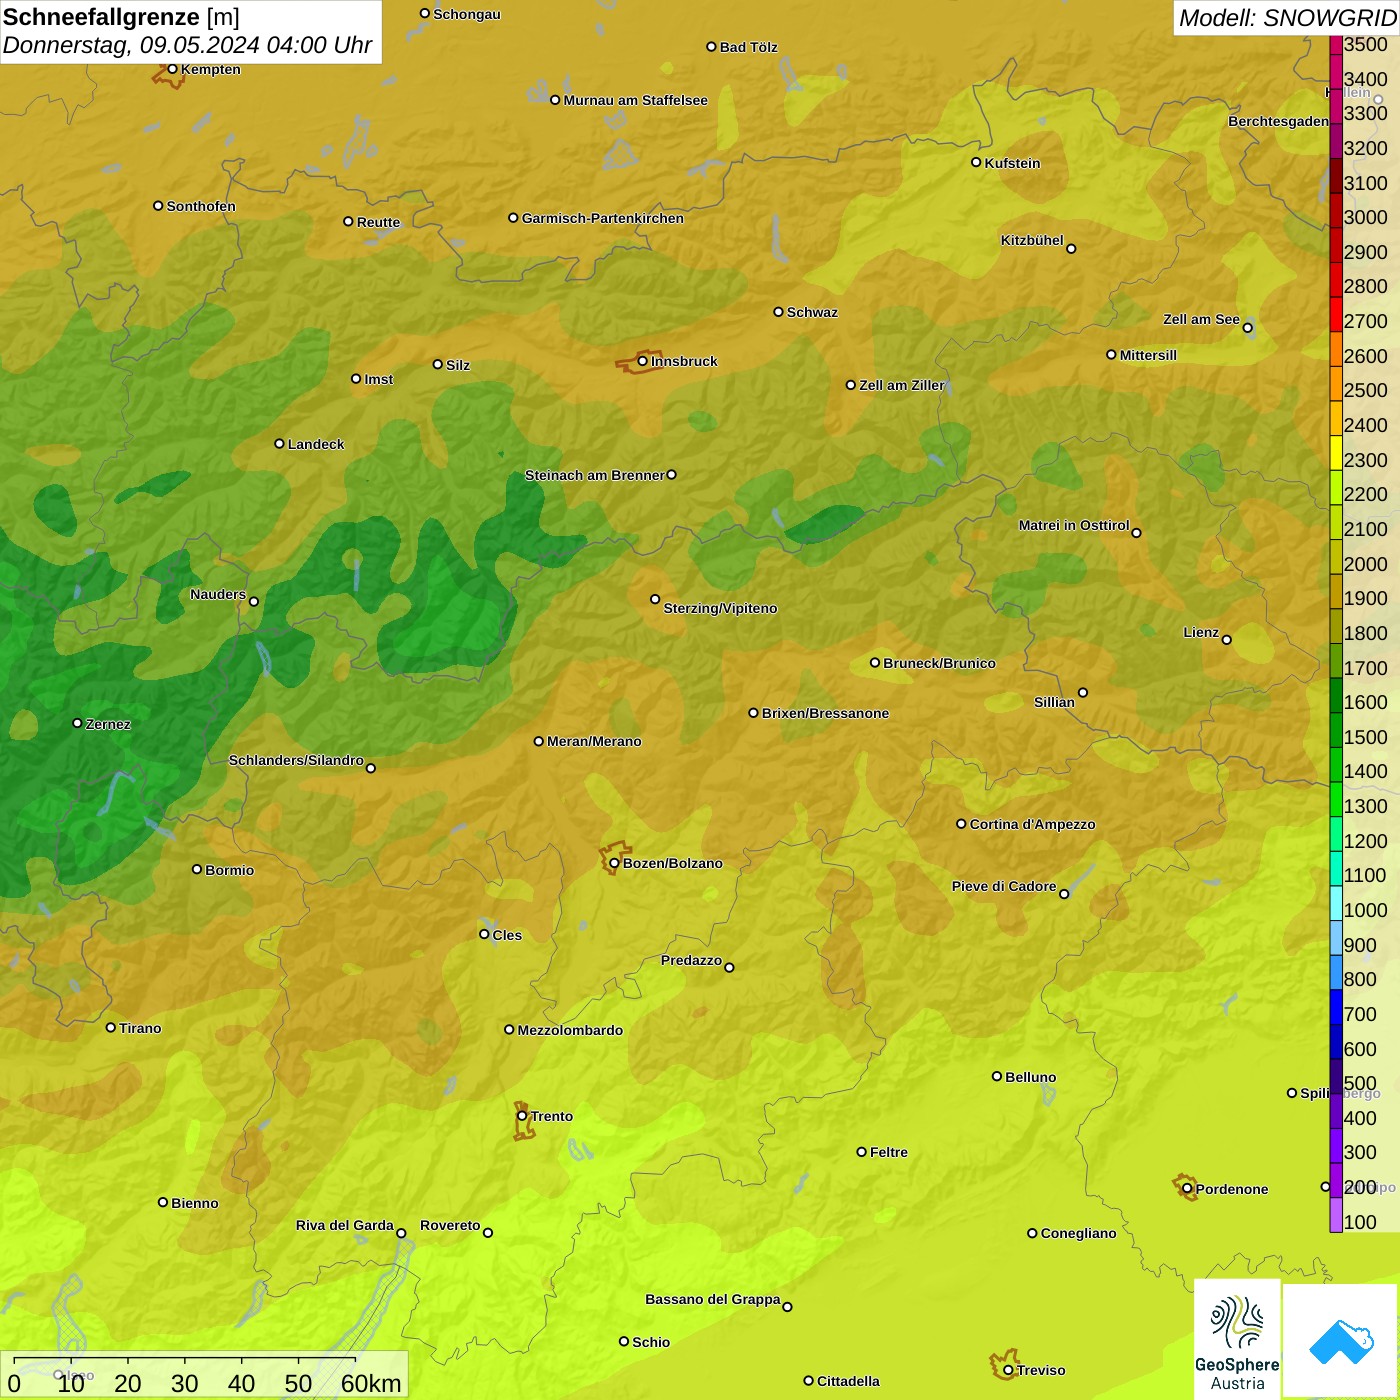
Task: Click the Riva del Garda marker
Action: pyautogui.click(x=401, y=1233)
